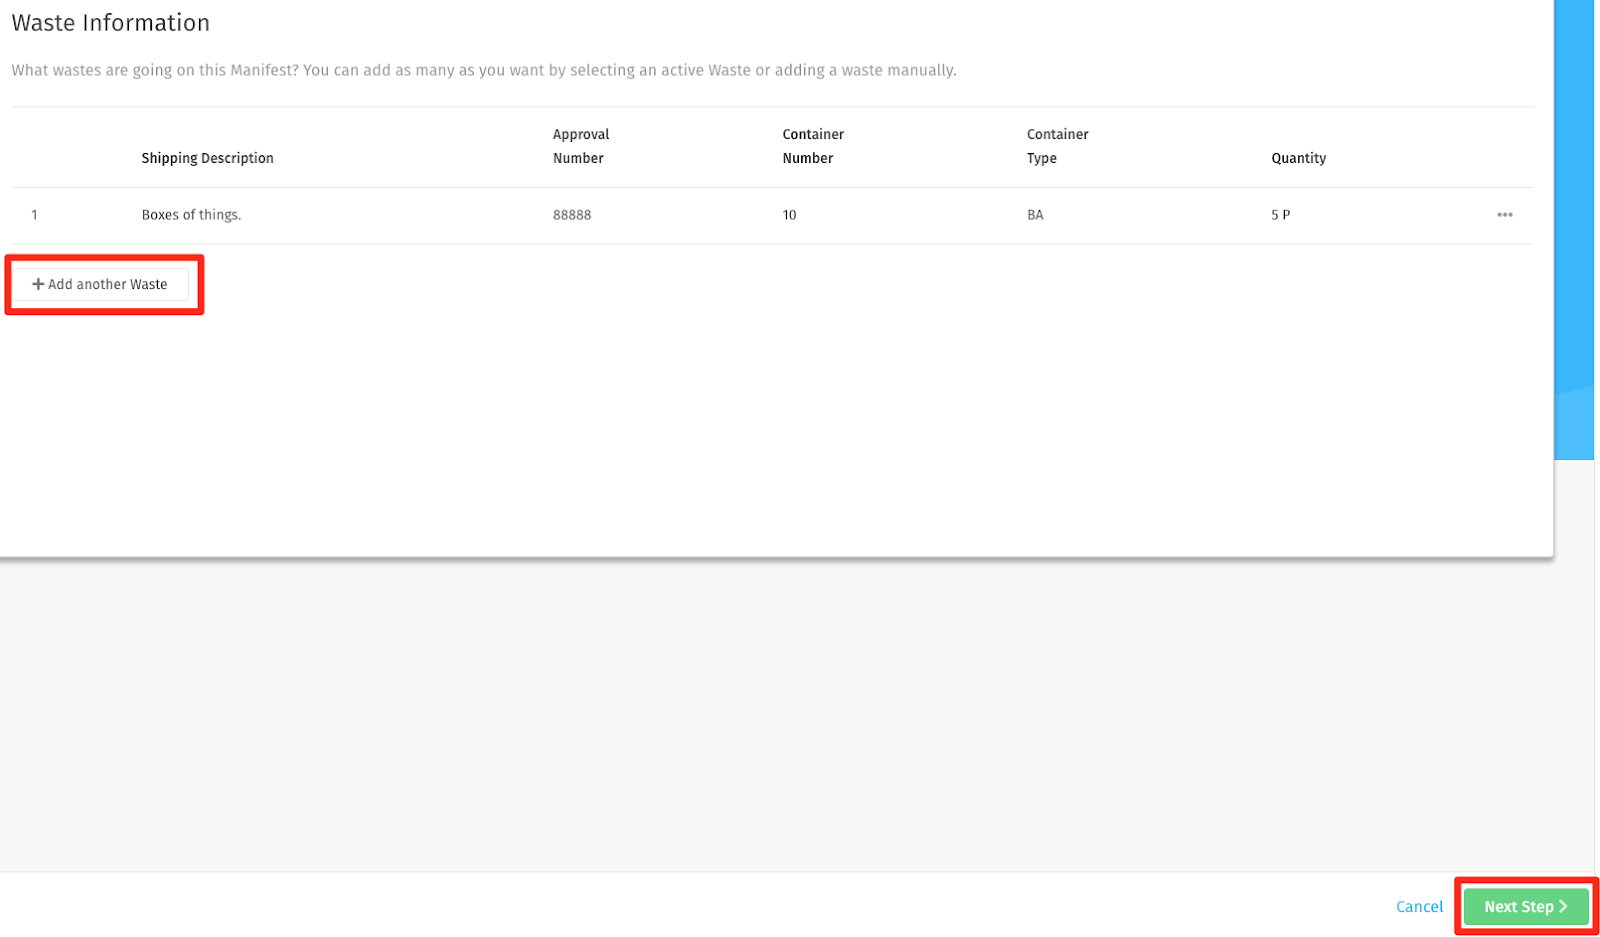Click the Container Number column header
The height and width of the screenshot is (937, 1600).
(x=813, y=146)
